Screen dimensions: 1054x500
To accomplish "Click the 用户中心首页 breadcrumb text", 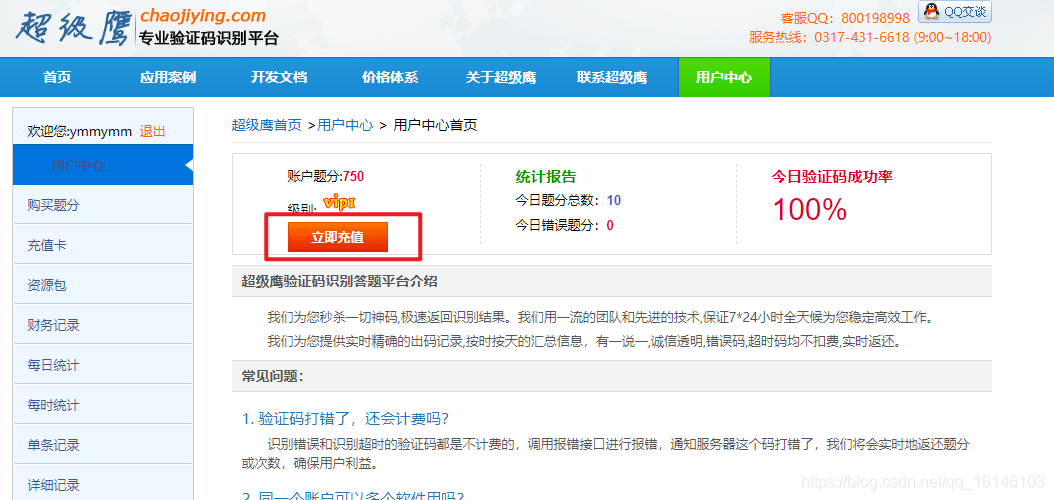I will [435, 125].
